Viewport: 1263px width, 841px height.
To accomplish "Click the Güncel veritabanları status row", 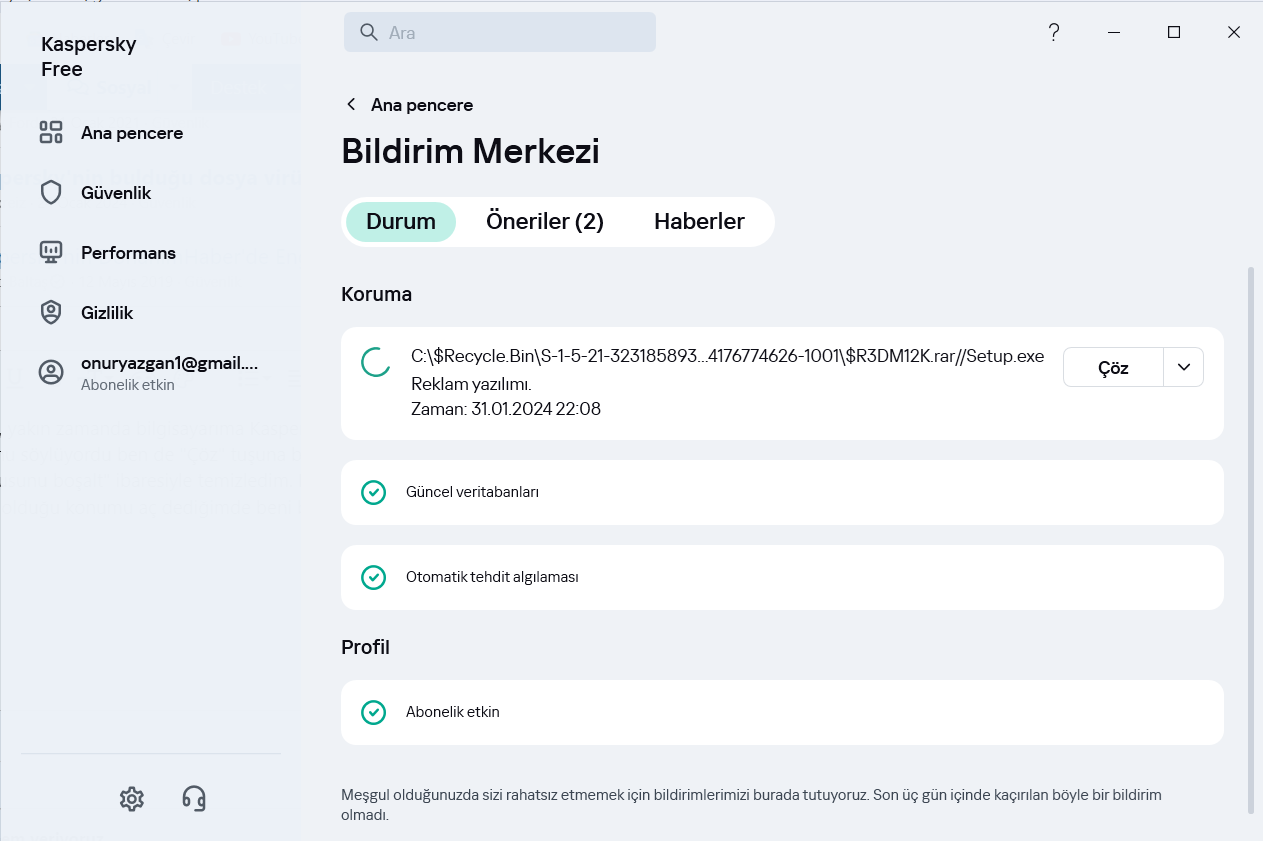I will tap(782, 492).
